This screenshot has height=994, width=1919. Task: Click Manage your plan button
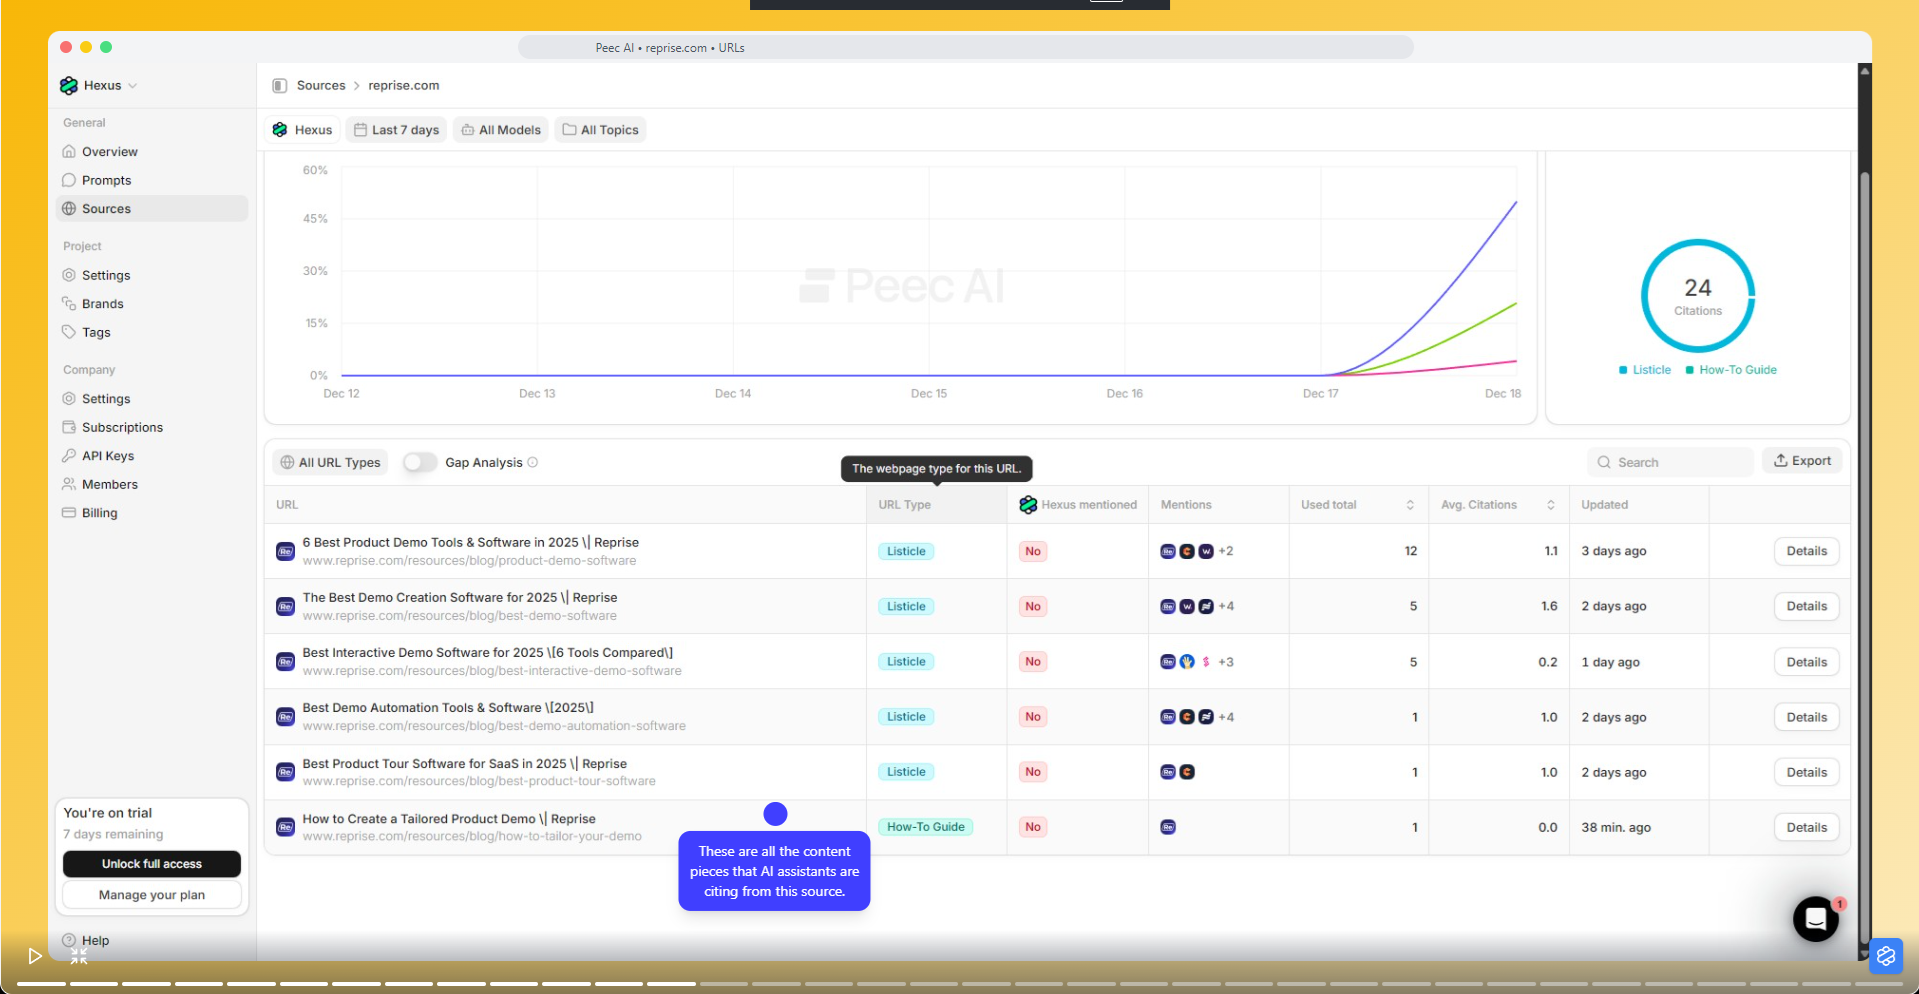(152, 895)
